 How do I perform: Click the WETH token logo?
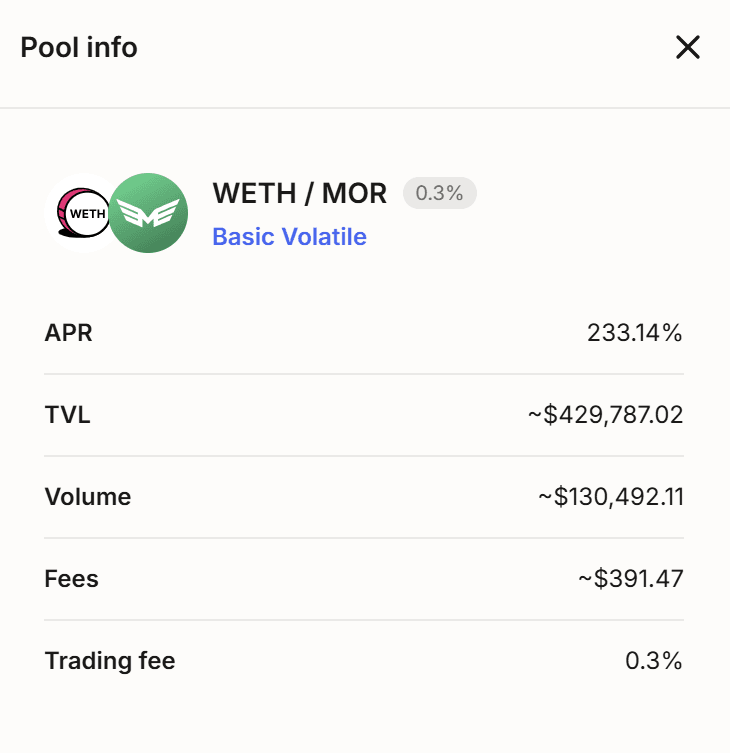click(x=82, y=213)
